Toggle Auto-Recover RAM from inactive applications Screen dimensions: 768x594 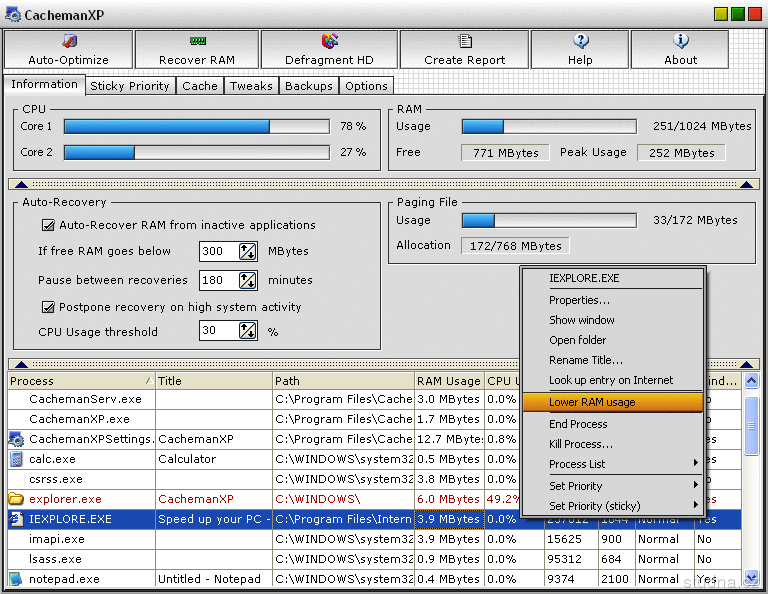(48, 226)
